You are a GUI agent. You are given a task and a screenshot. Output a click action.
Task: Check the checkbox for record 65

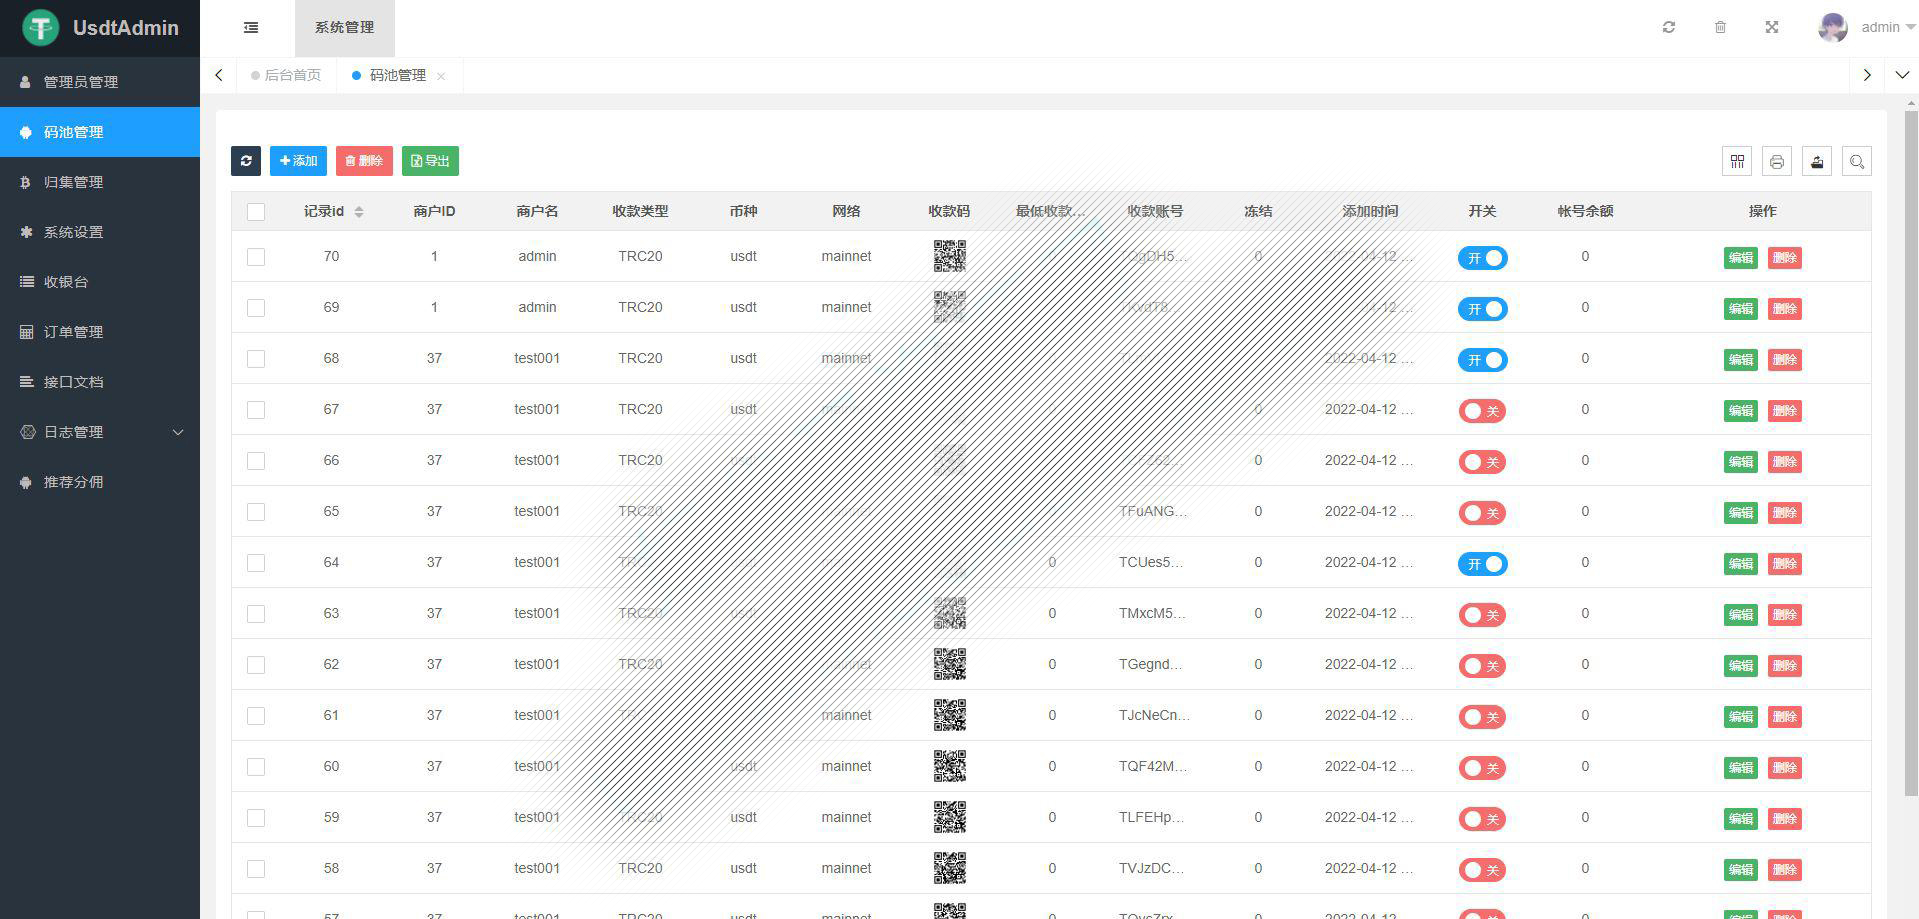point(256,512)
